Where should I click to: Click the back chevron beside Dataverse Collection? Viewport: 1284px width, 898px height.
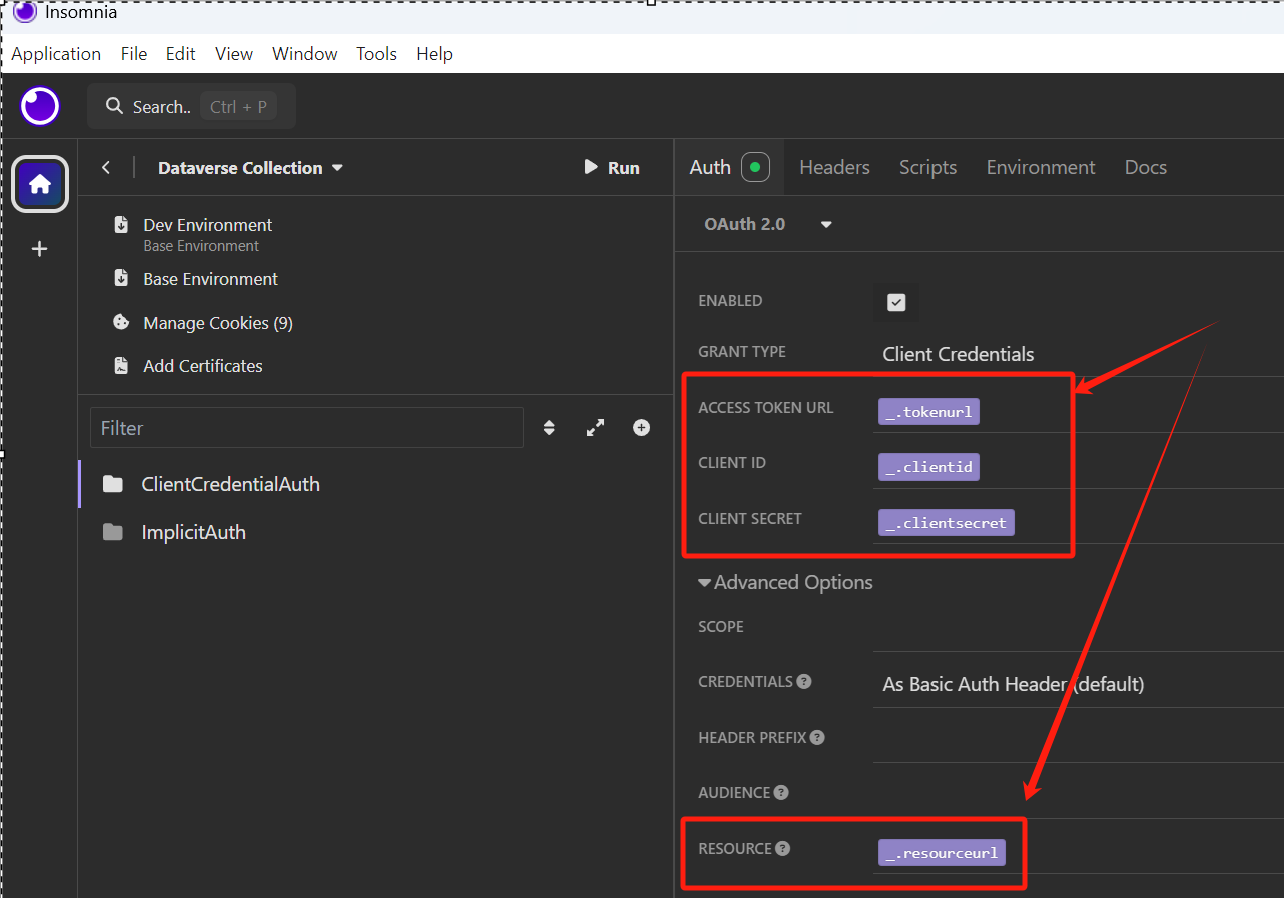[x=106, y=168]
